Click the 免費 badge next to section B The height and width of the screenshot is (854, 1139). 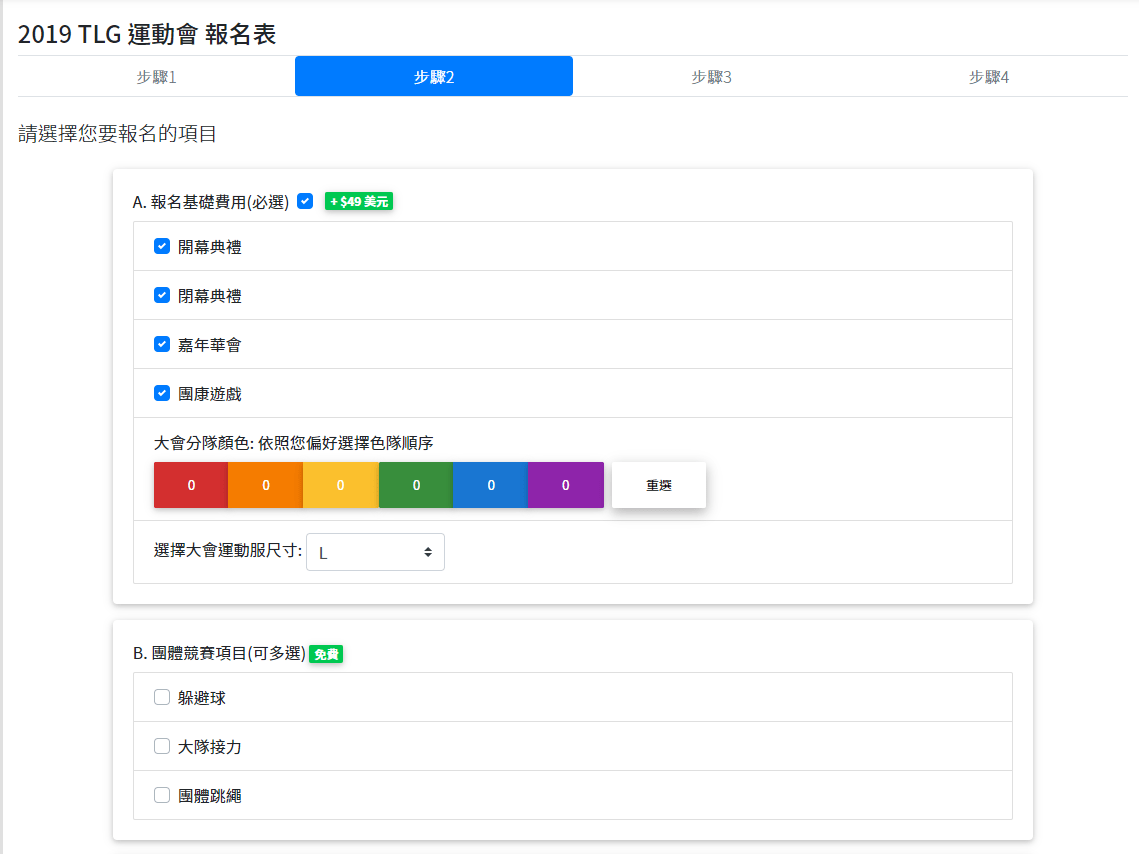click(x=327, y=654)
